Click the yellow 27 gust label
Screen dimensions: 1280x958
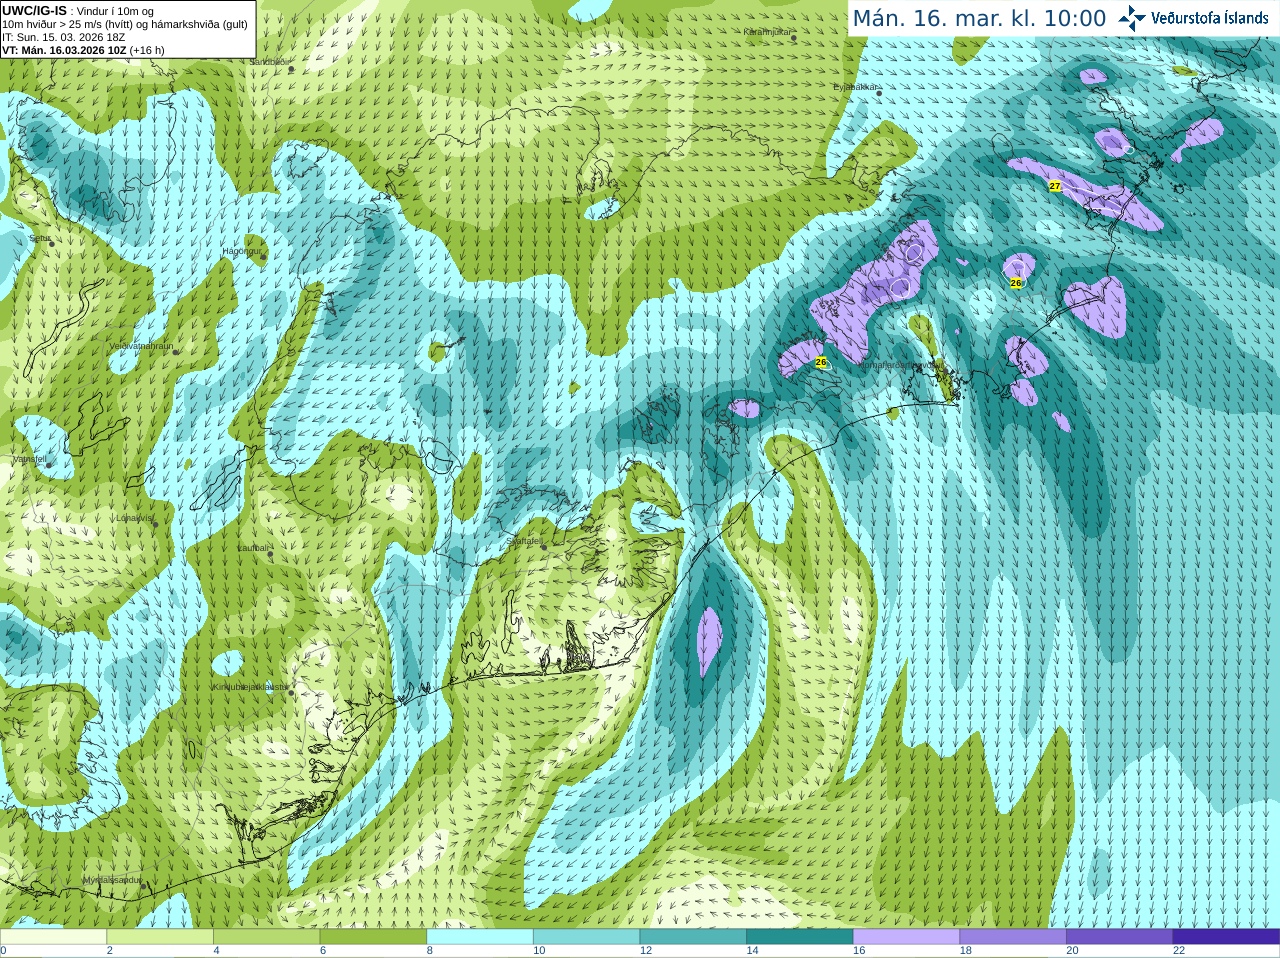pyautogui.click(x=1055, y=186)
